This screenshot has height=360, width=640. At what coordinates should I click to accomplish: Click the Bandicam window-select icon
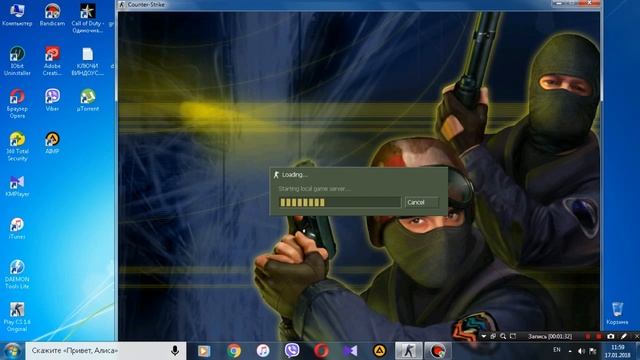493,336
